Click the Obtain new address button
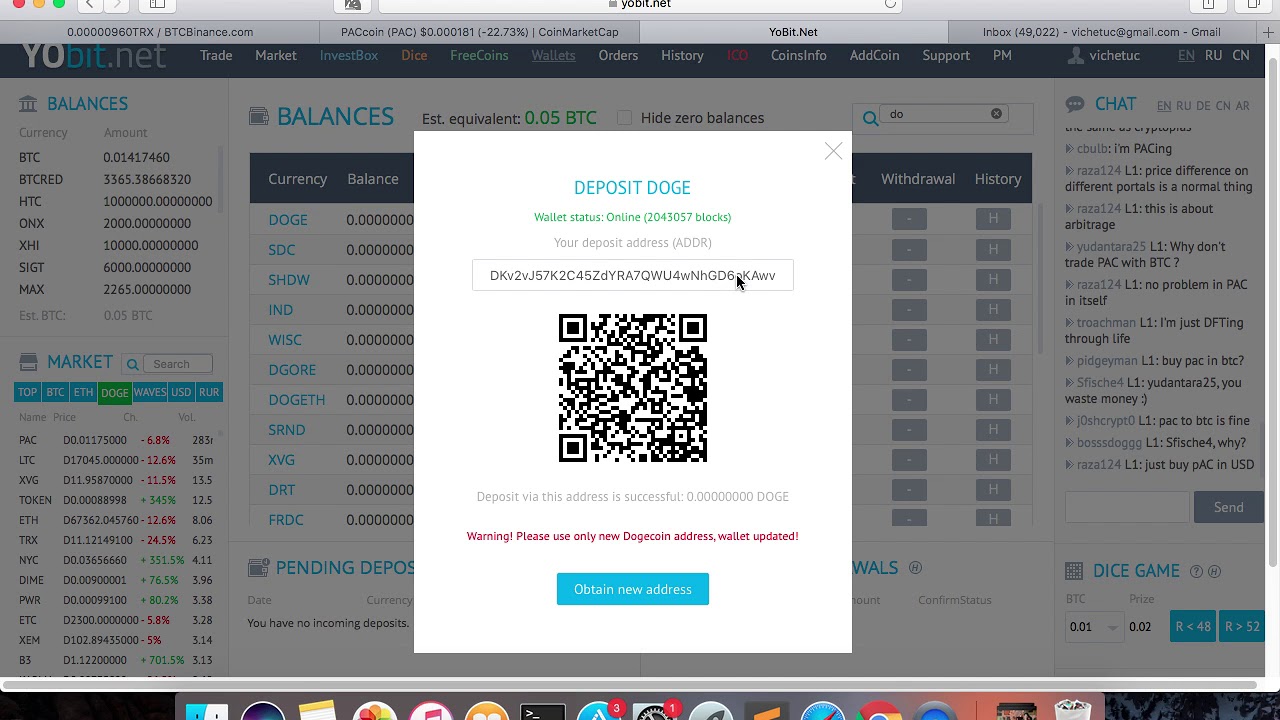Viewport: 1280px width, 720px height. (632, 589)
